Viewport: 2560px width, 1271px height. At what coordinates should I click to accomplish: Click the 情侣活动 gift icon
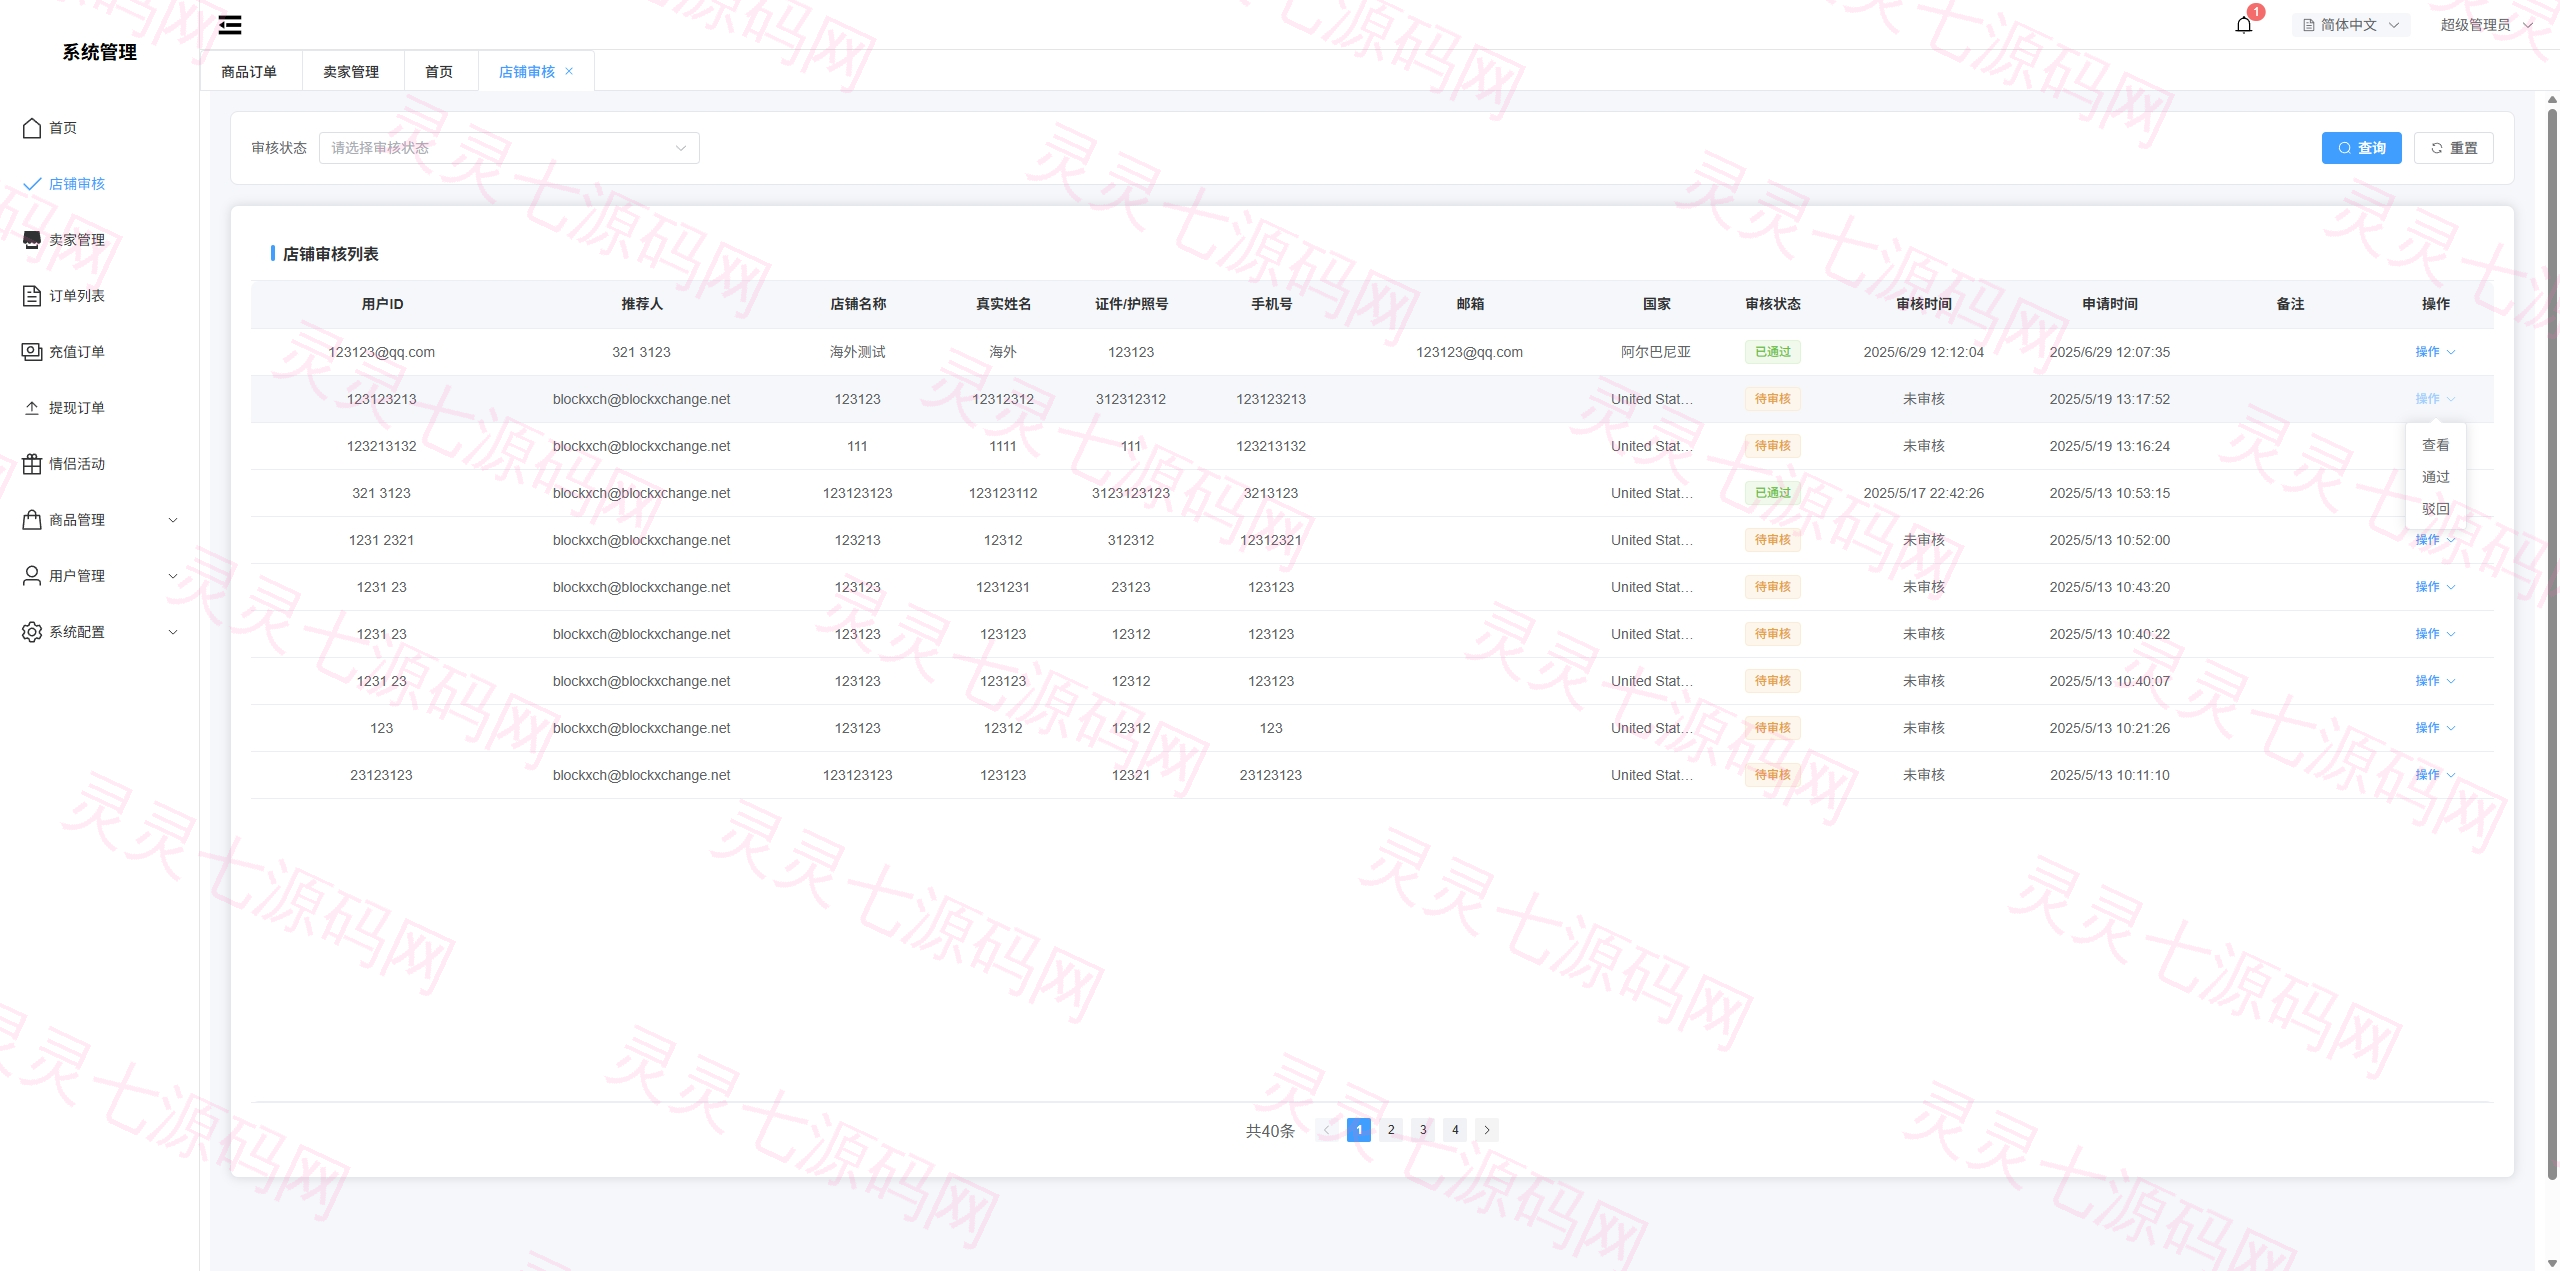pyautogui.click(x=32, y=464)
